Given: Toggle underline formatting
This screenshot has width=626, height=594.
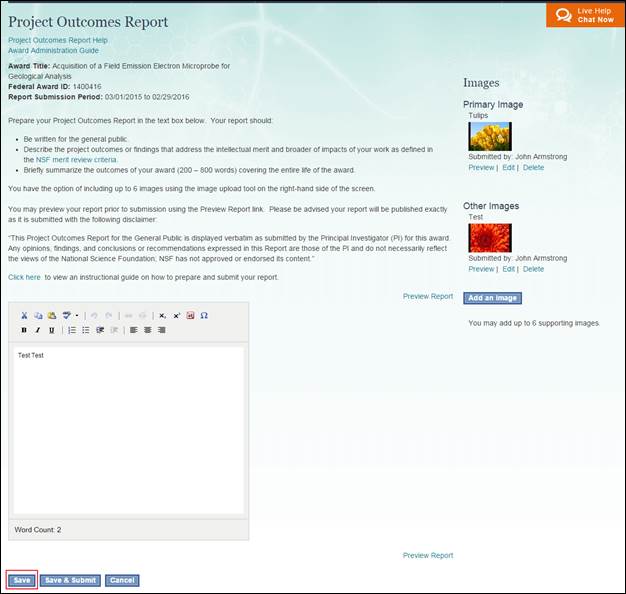Looking at the screenshot, I should coord(51,330).
